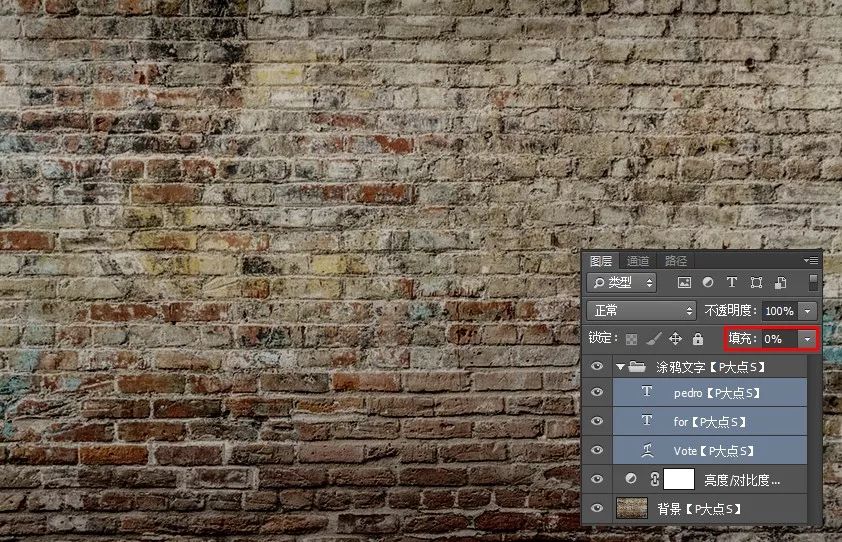The width and height of the screenshot is (842, 542).
Task: Filter layers by adjustment layer icon
Action: (x=708, y=283)
